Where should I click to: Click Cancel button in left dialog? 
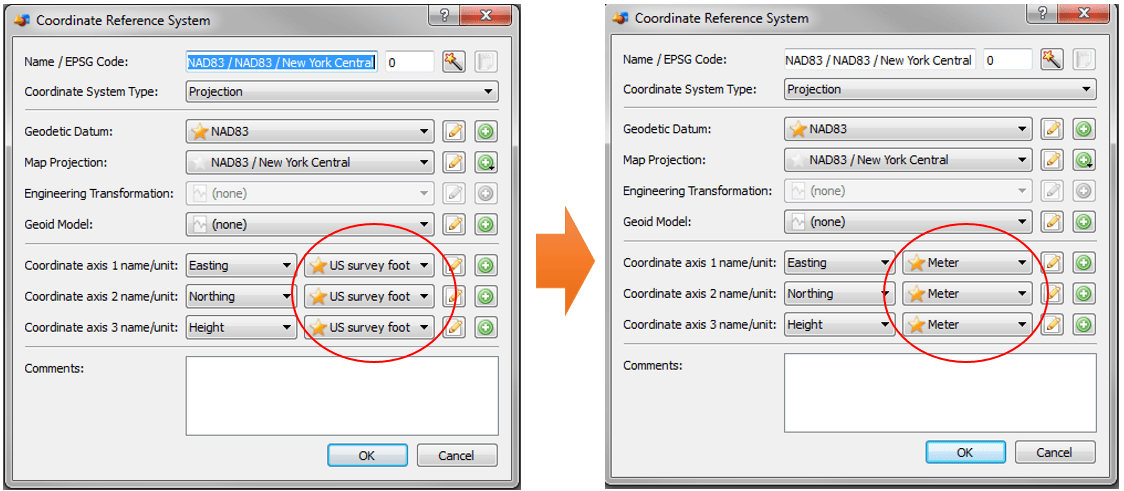click(x=457, y=455)
